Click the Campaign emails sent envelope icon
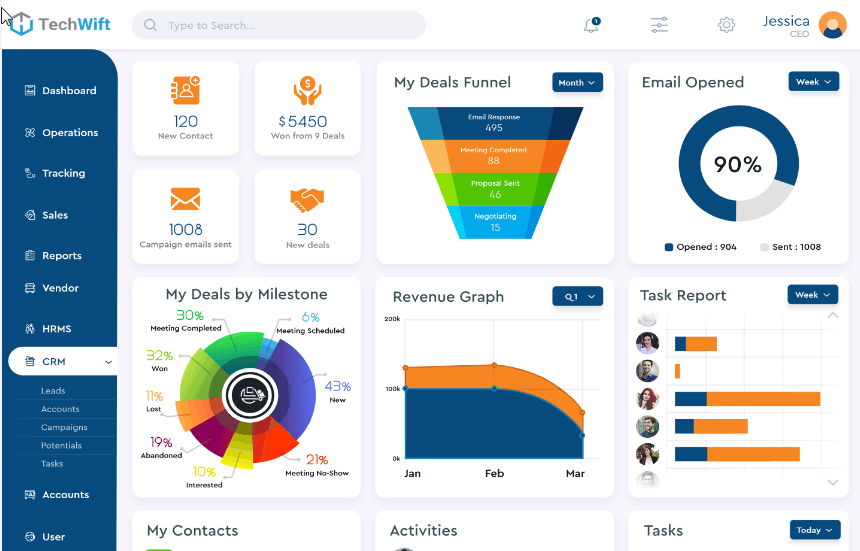Viewport: 860px width, 551px height. pyautogui.click(x=186, y=199)
